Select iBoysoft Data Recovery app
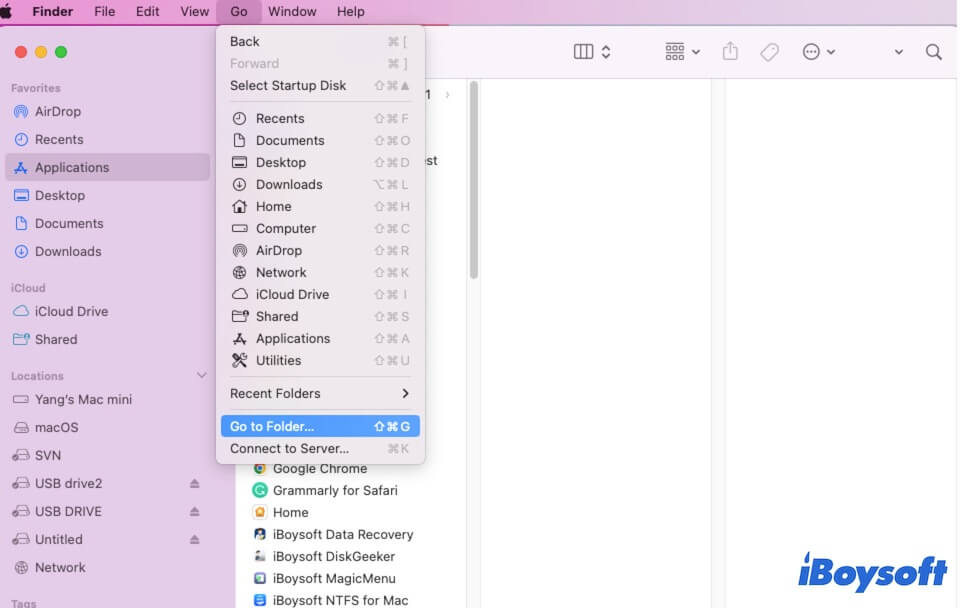The height and width of the screenshot is (608, 962). click(x=342, y=534)
